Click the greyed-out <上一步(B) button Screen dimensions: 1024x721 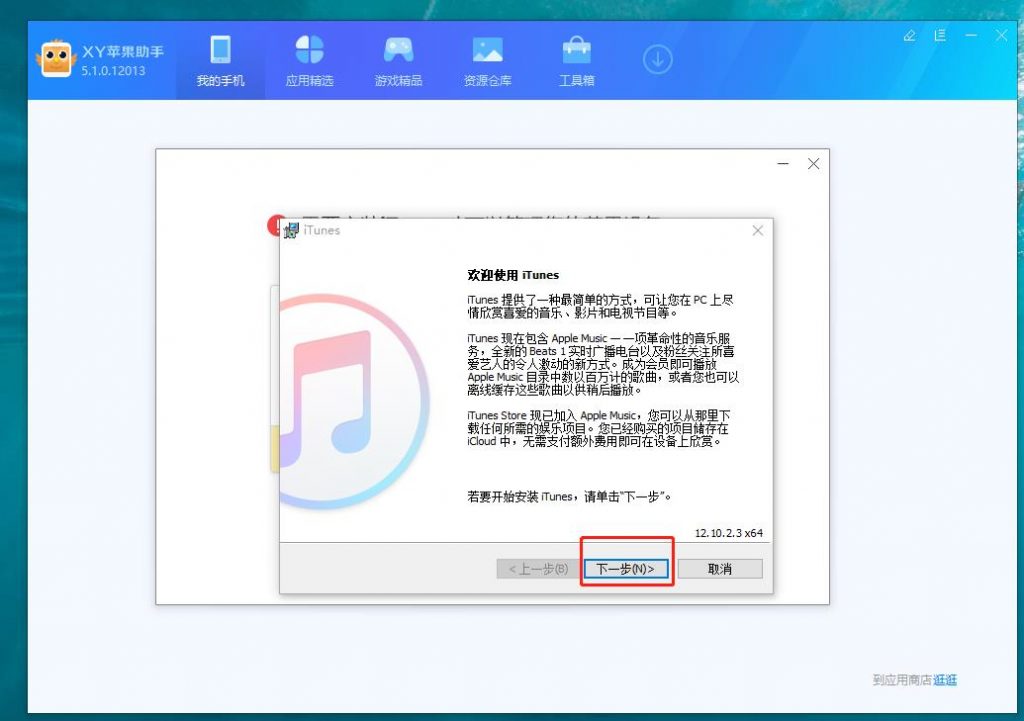point(538,569)
